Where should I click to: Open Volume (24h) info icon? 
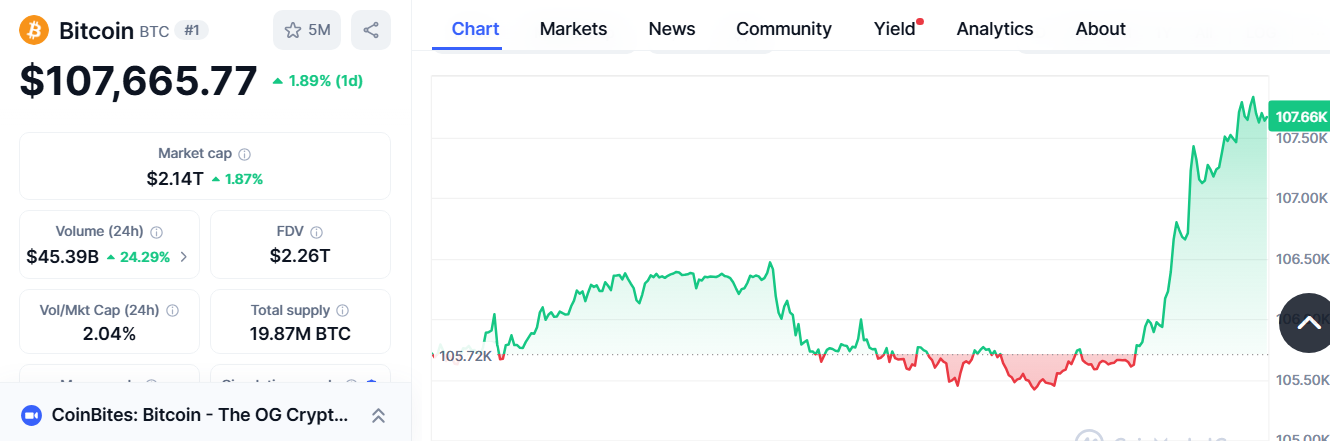tap(157, 232)
